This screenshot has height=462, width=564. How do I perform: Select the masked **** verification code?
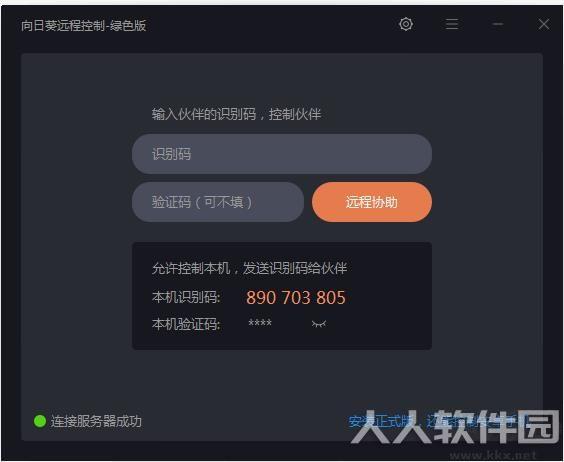tap(260, 323)
